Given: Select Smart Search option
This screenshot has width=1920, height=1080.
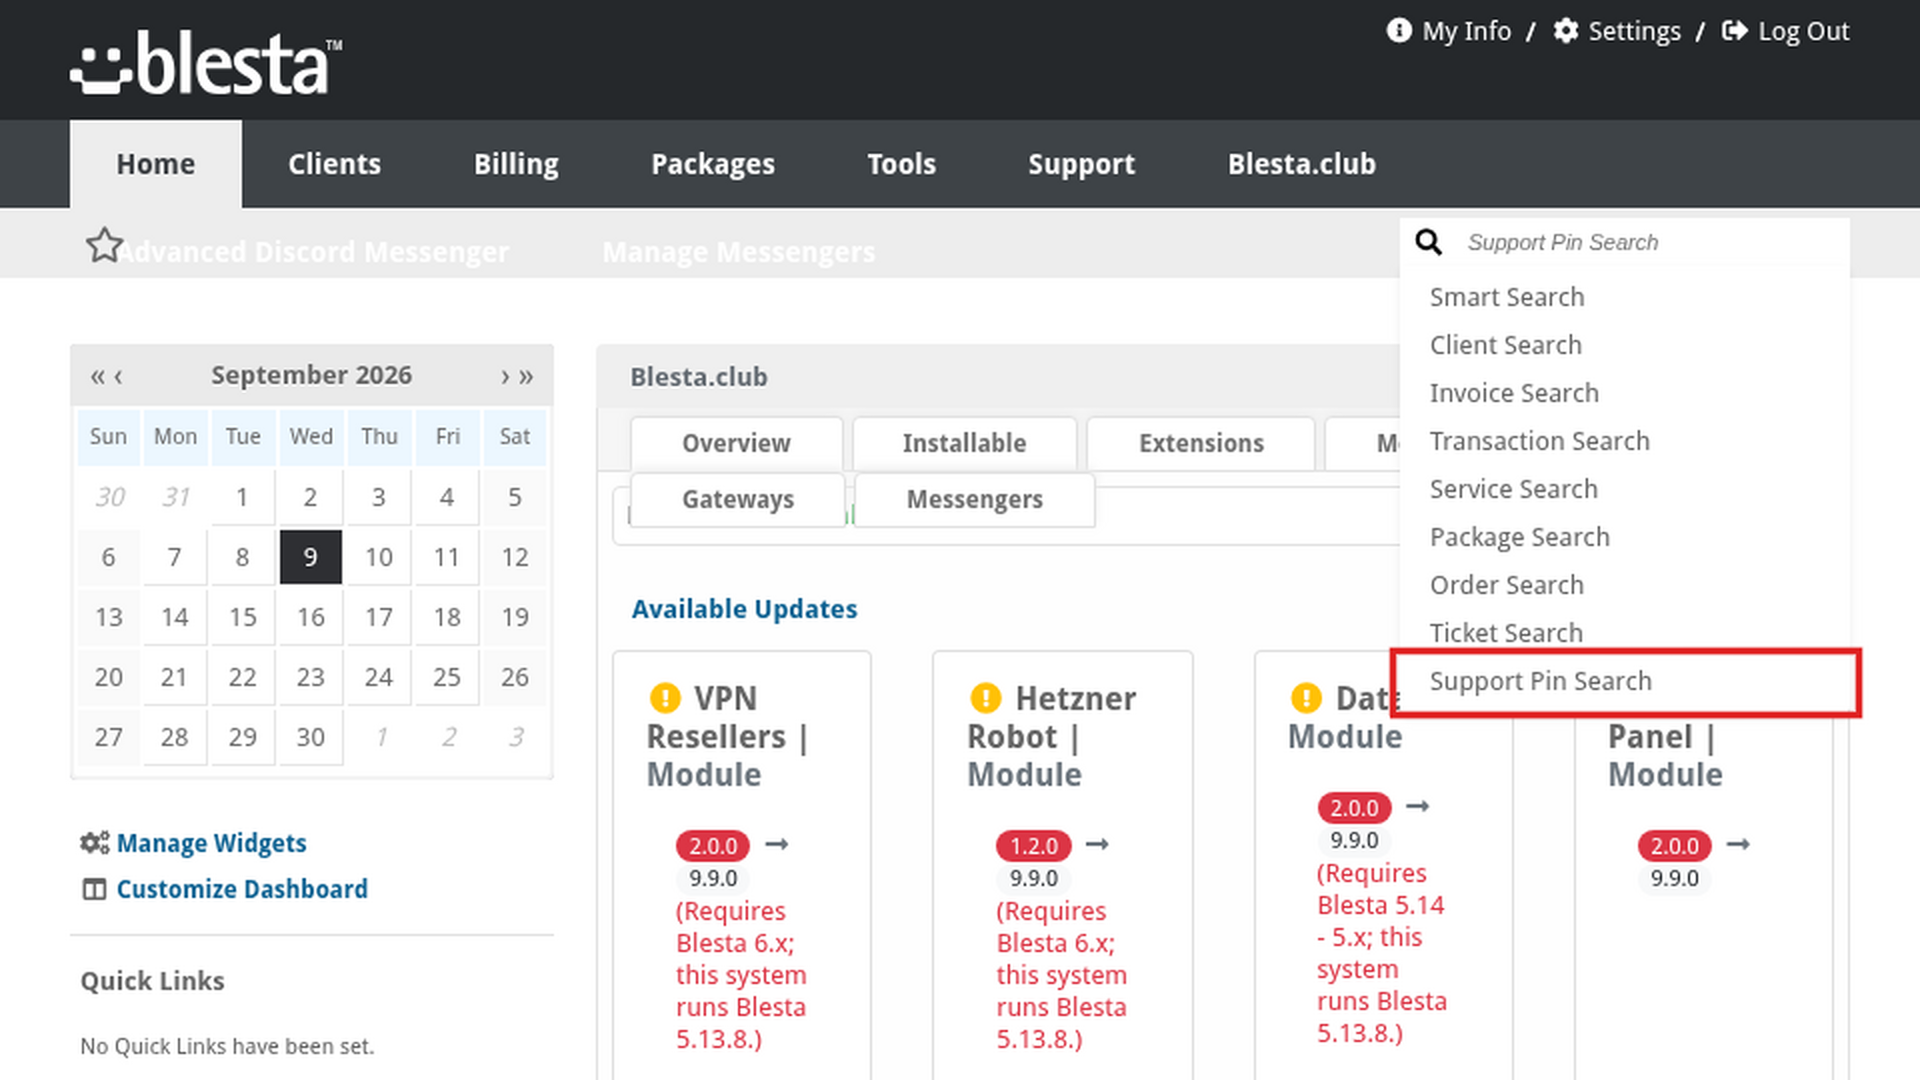Looking at the screenshot, I should click(x=1625, y=297).
